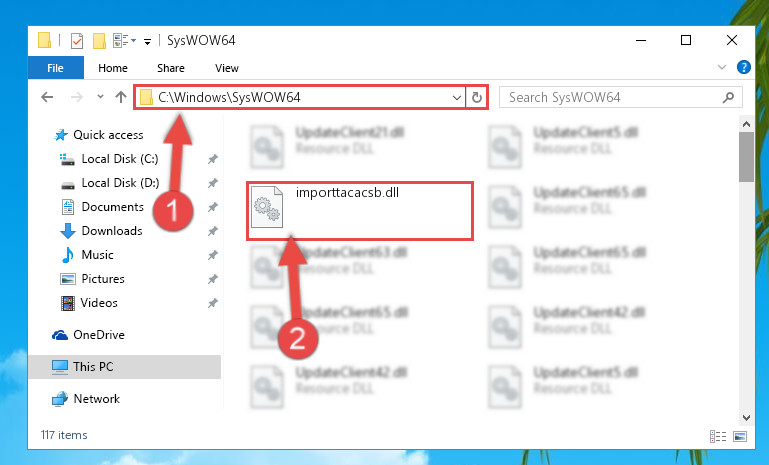Image resolution: width=769 pixels, height=465 pixels.
Task: Expand the address bar history dropdown
Action: click(457, 98)
